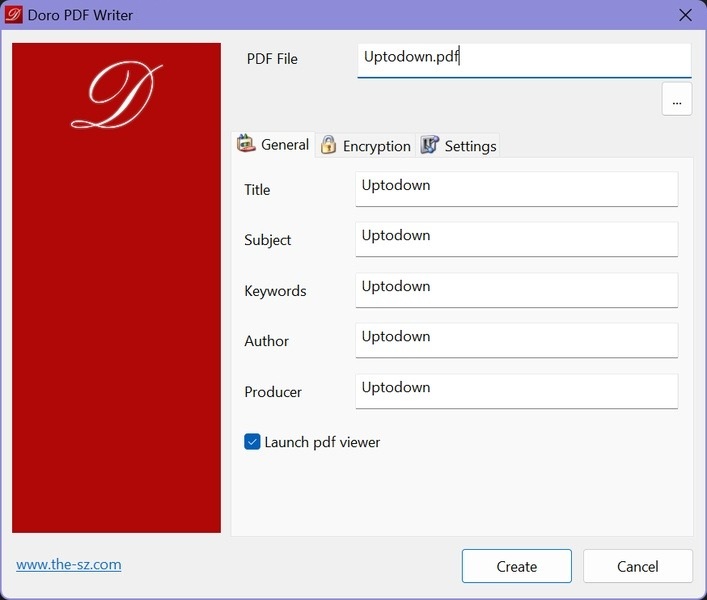Click the Doro app icon in title bar
Viewport: 707px width, 600px height.
(x=15, y=15)
